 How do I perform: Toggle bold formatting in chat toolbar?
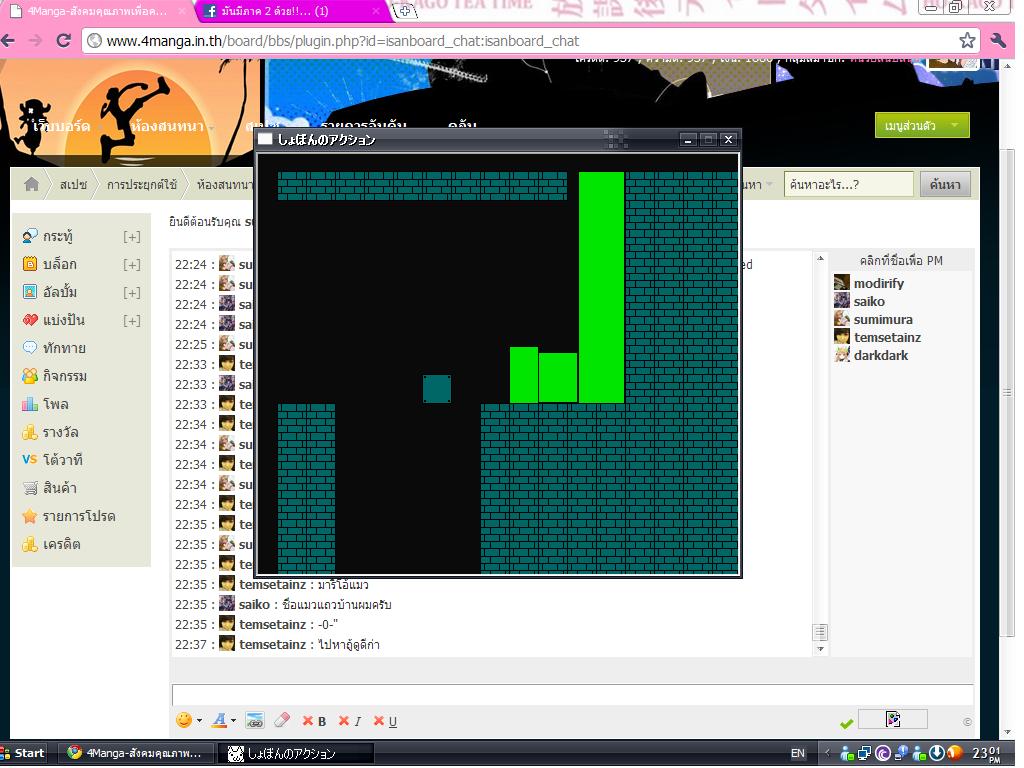[x=315, y=721]
